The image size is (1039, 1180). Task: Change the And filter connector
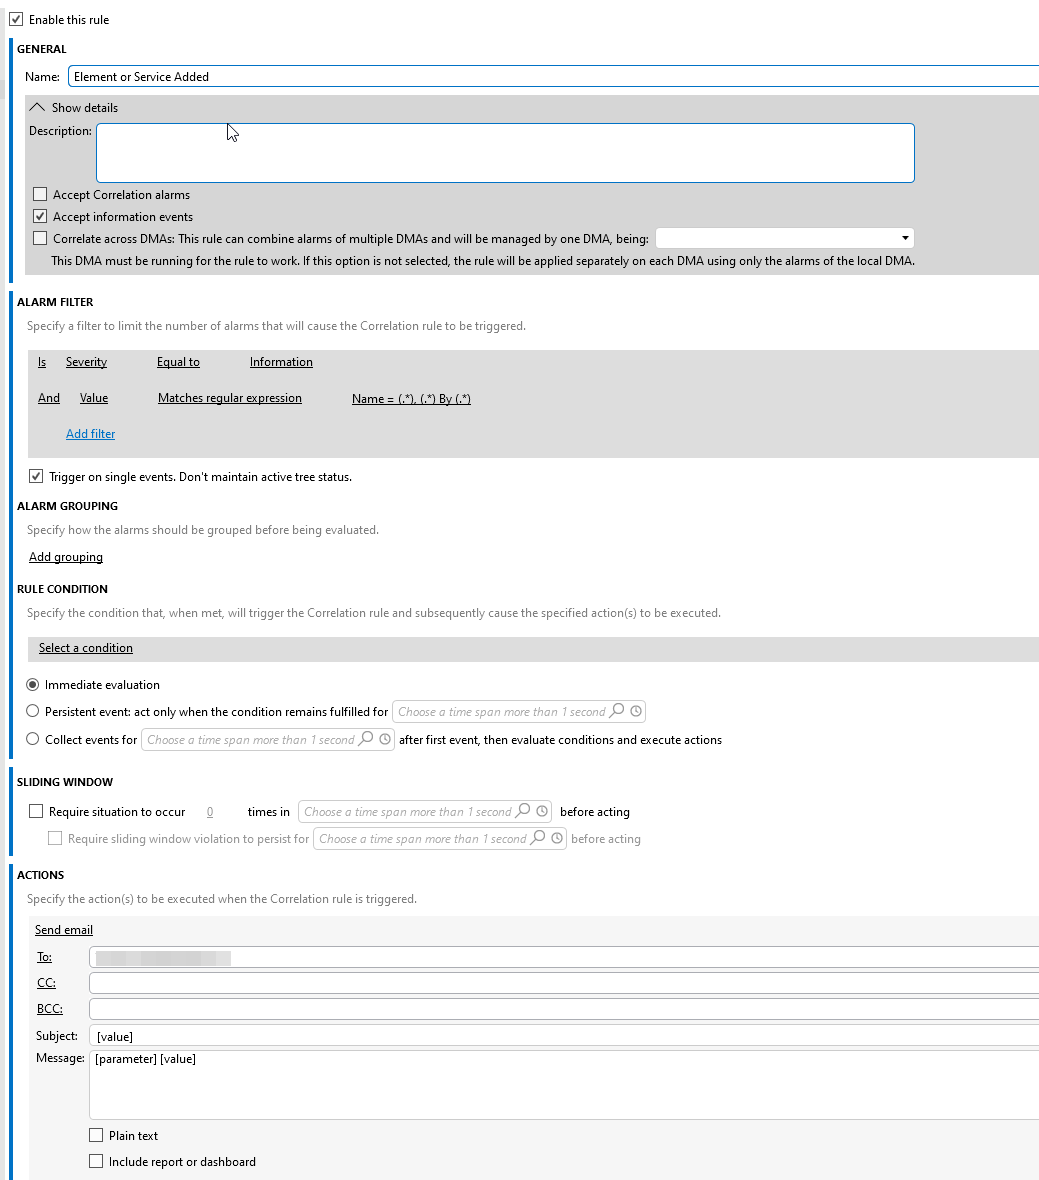49,398
